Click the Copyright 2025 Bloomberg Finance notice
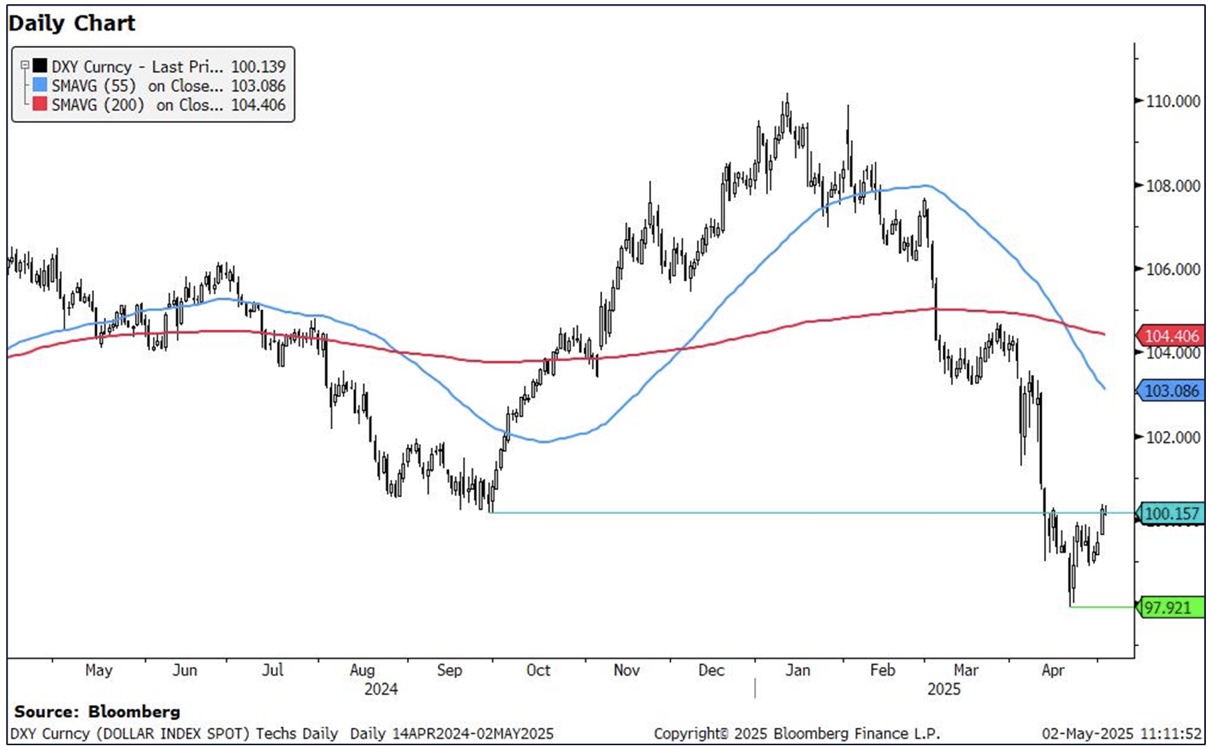Screen dimensions: 1212x750 (x=796, y=733)
